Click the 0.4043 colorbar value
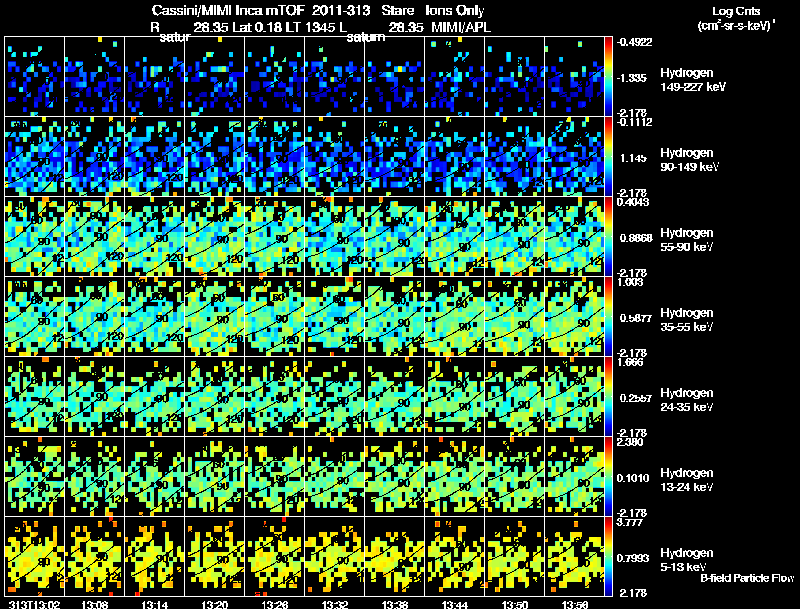The image size is (800, 609). (633, 202)
